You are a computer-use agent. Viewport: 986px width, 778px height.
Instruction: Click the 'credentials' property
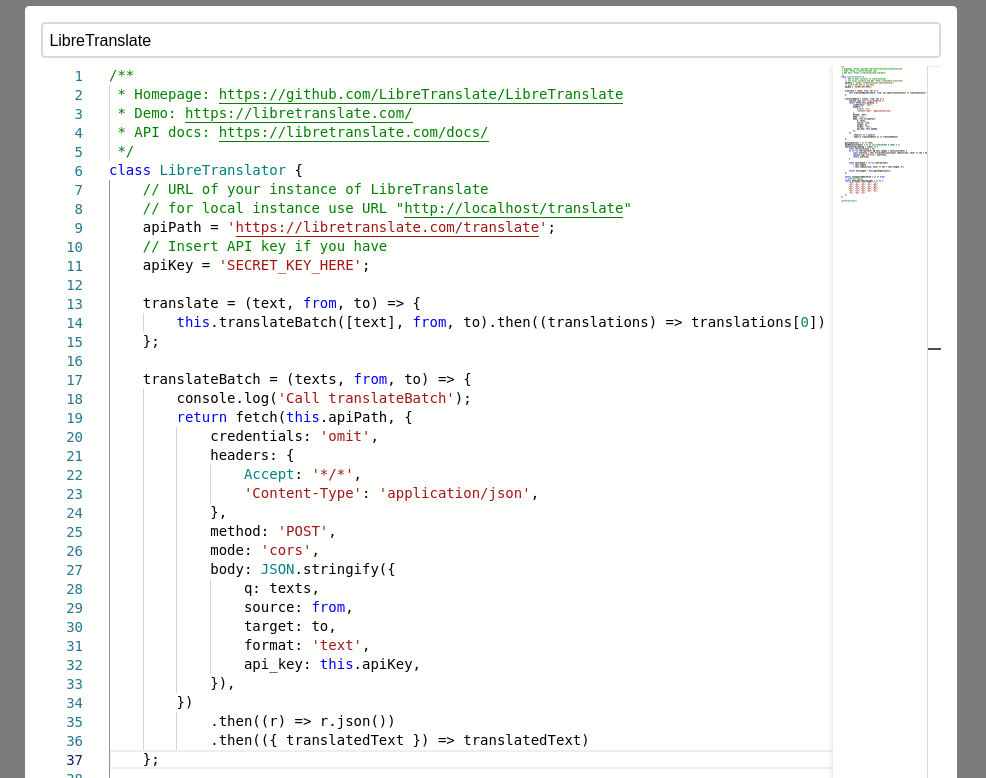point(257,436)
